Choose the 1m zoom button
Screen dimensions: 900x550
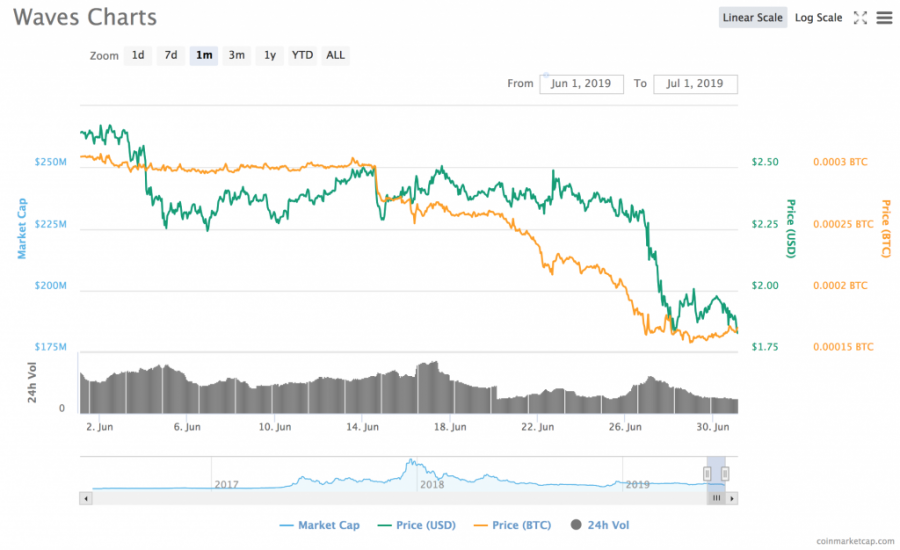click(x=204, y=55)
